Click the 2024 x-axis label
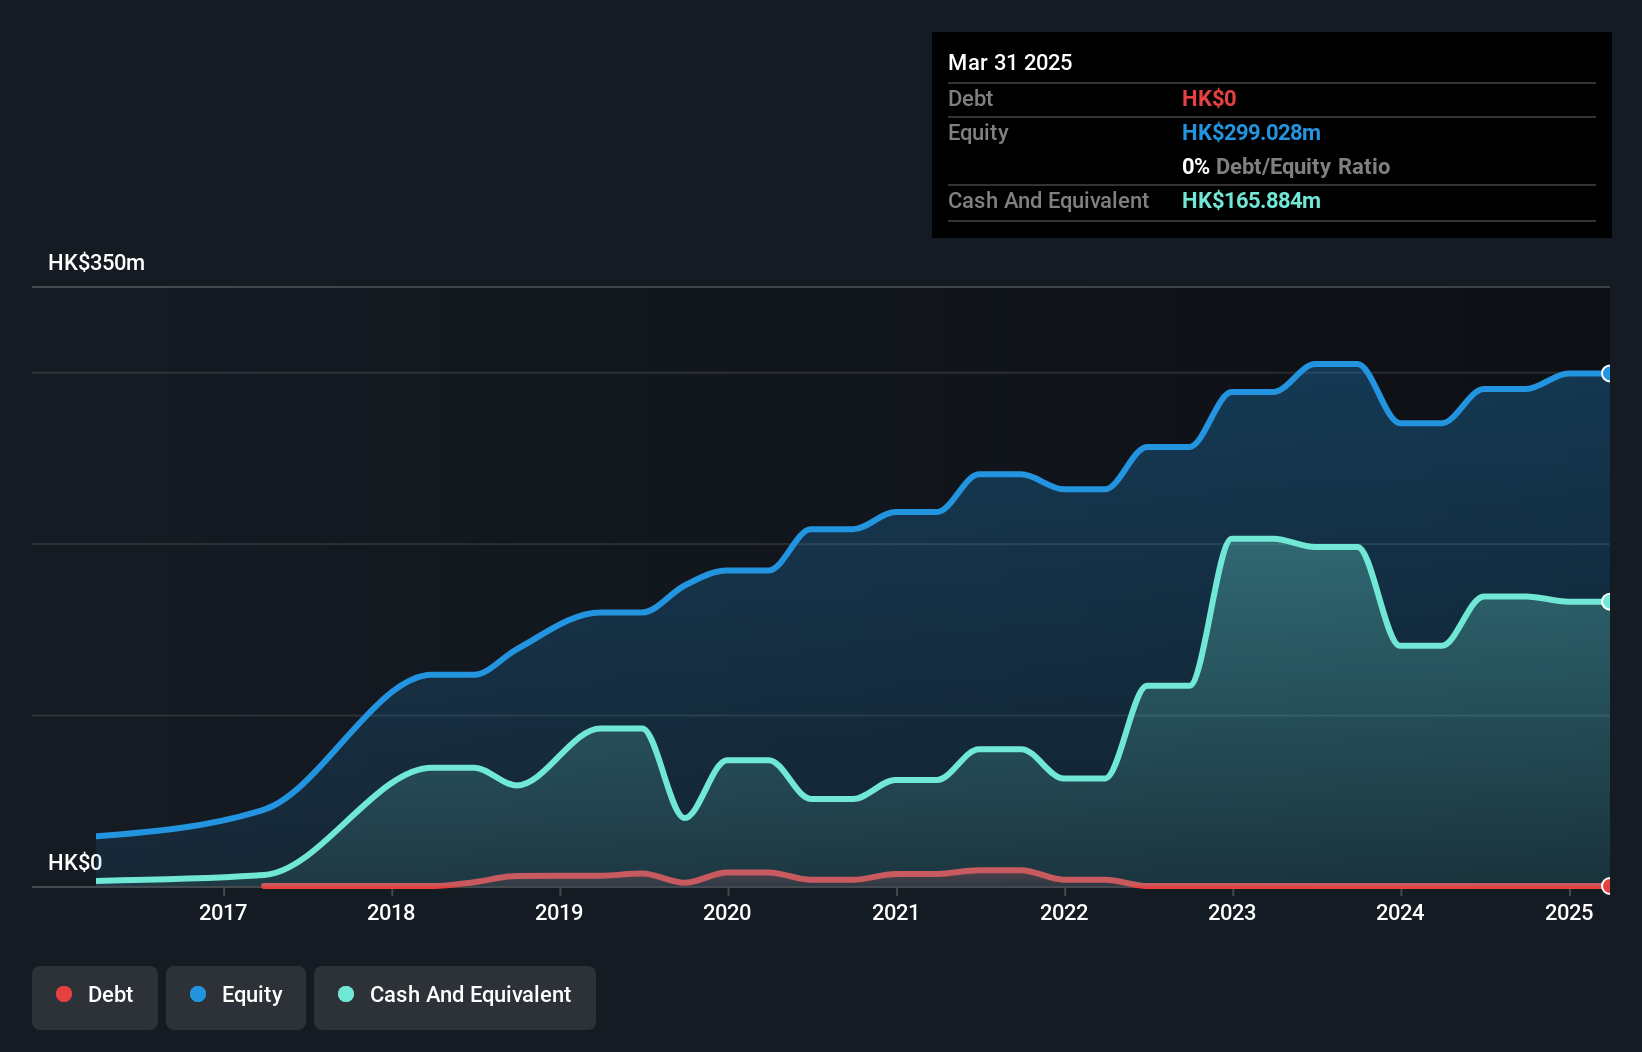 click(1400, 912)
